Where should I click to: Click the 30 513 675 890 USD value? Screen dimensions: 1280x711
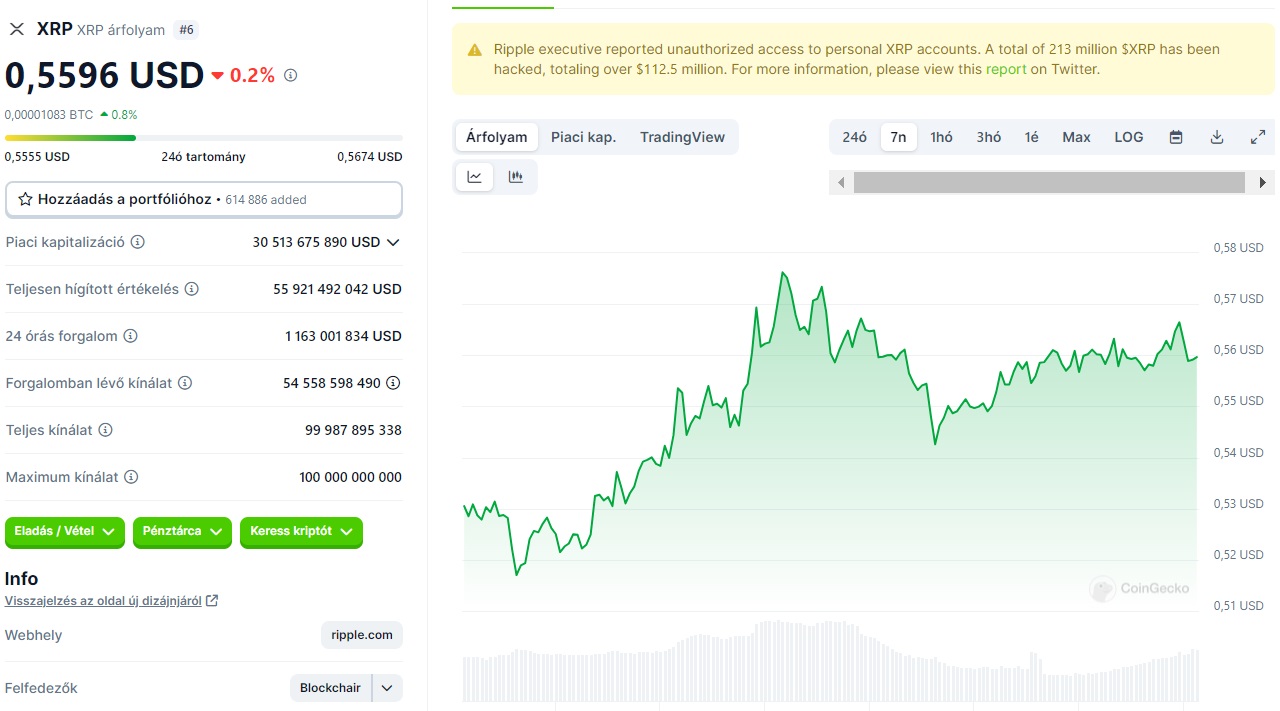coord(317,242)
